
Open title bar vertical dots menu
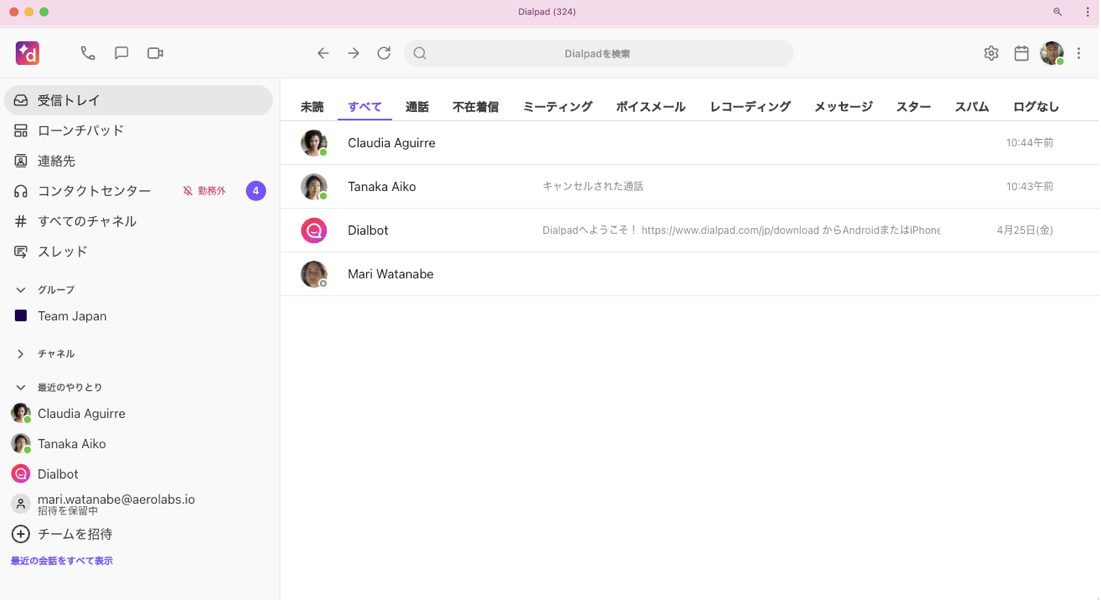click(1088, 12)
